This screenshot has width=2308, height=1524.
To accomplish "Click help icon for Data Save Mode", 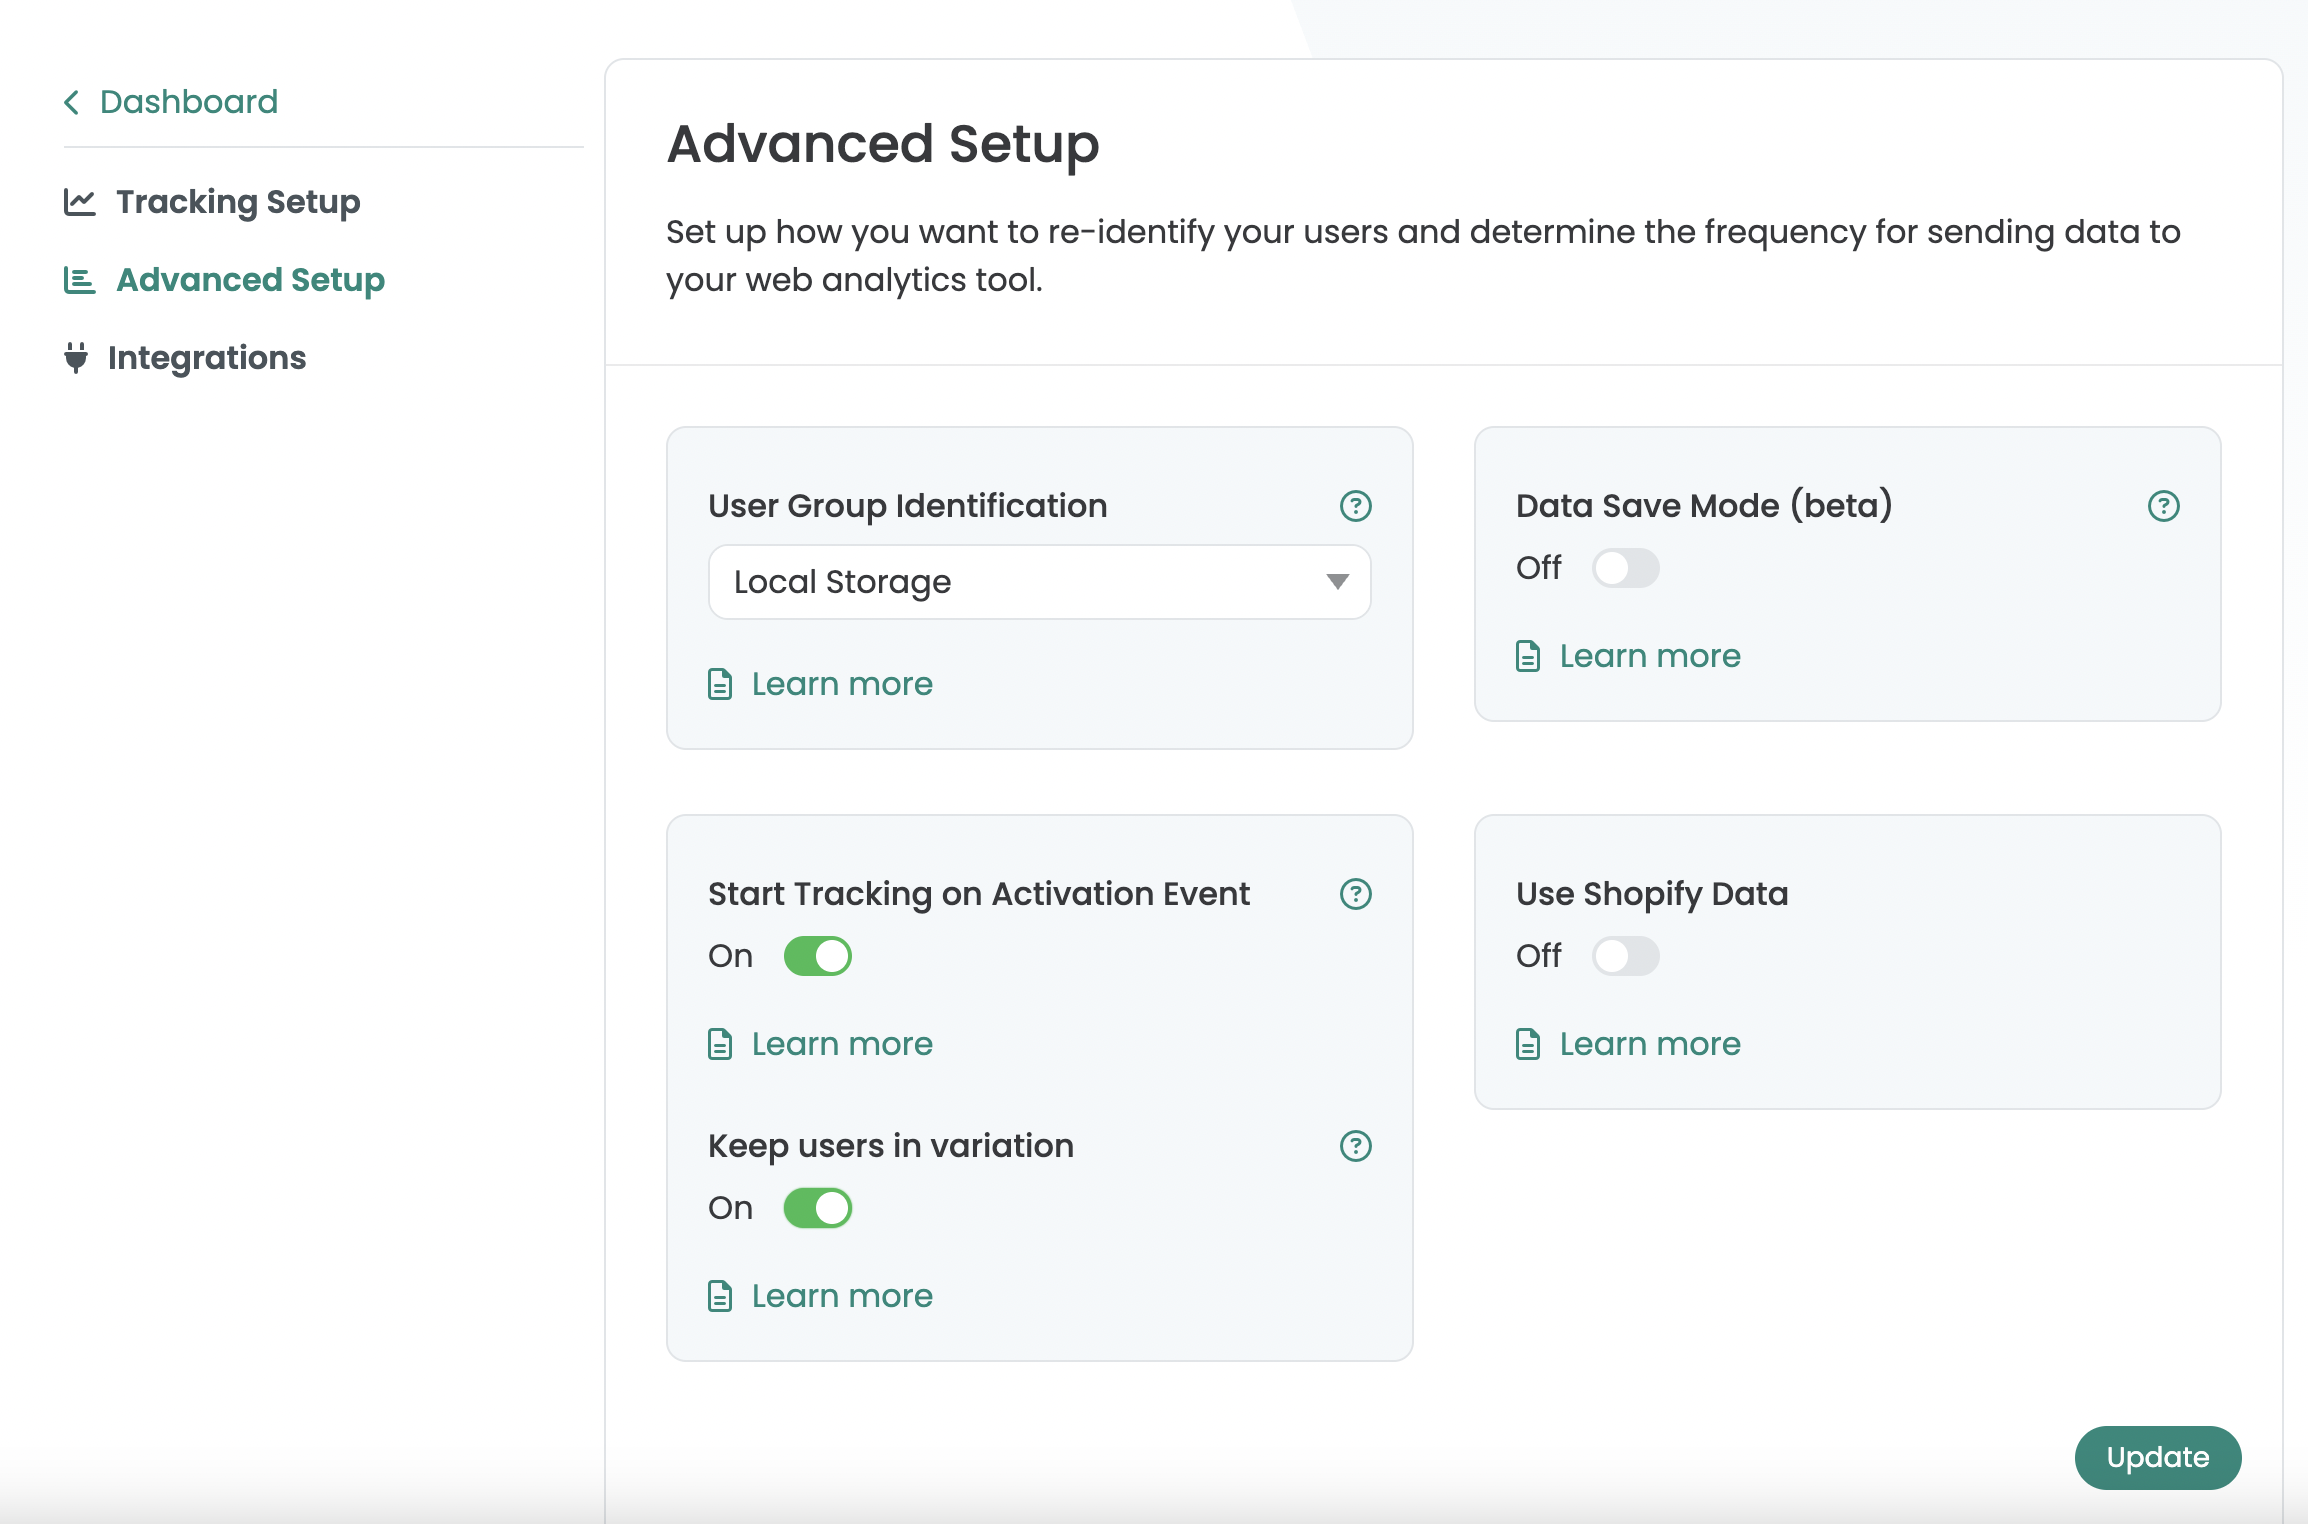I will (x=2163, y=506).
